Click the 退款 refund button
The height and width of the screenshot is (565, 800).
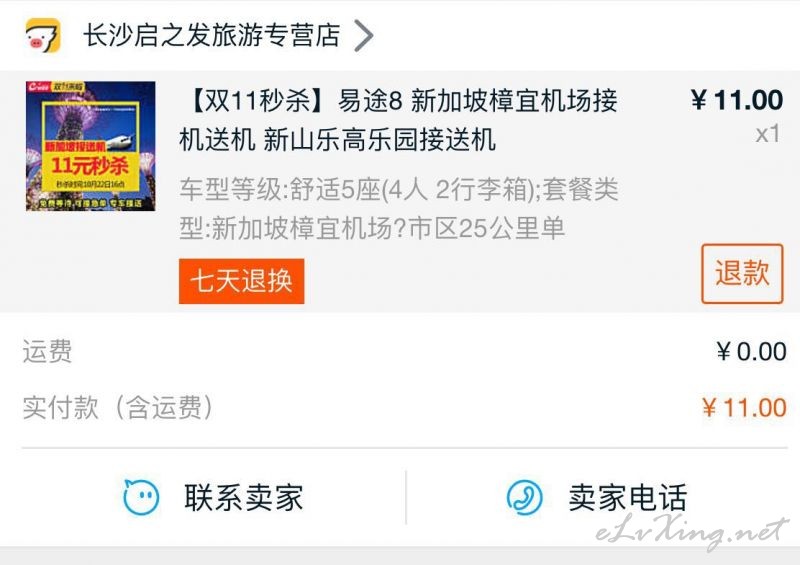coord(742,274)
